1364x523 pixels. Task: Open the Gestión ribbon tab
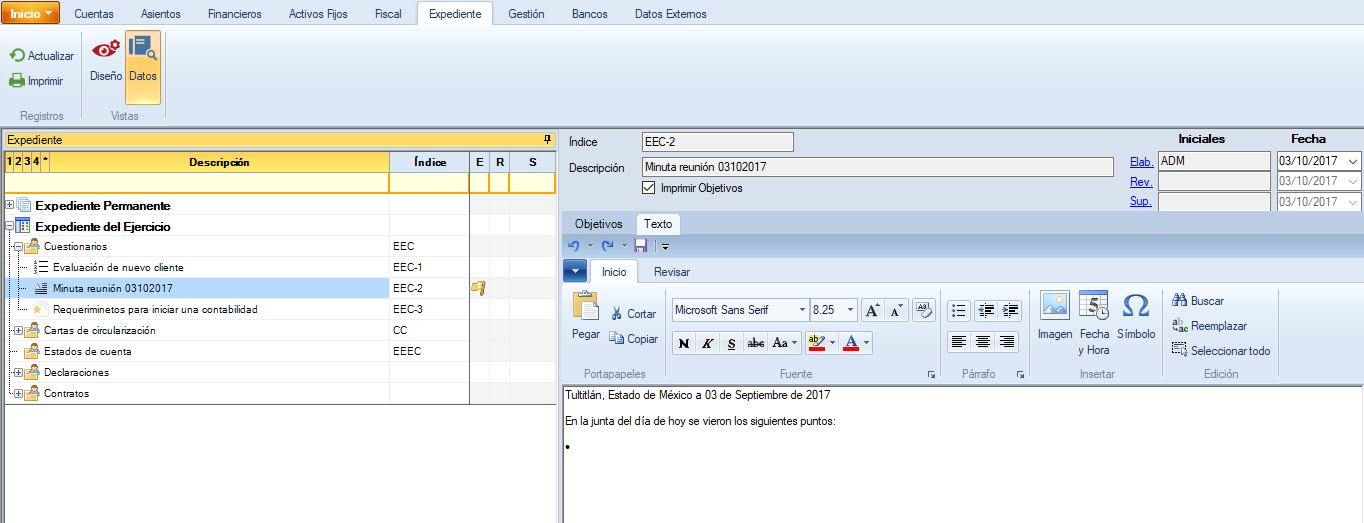526,14
